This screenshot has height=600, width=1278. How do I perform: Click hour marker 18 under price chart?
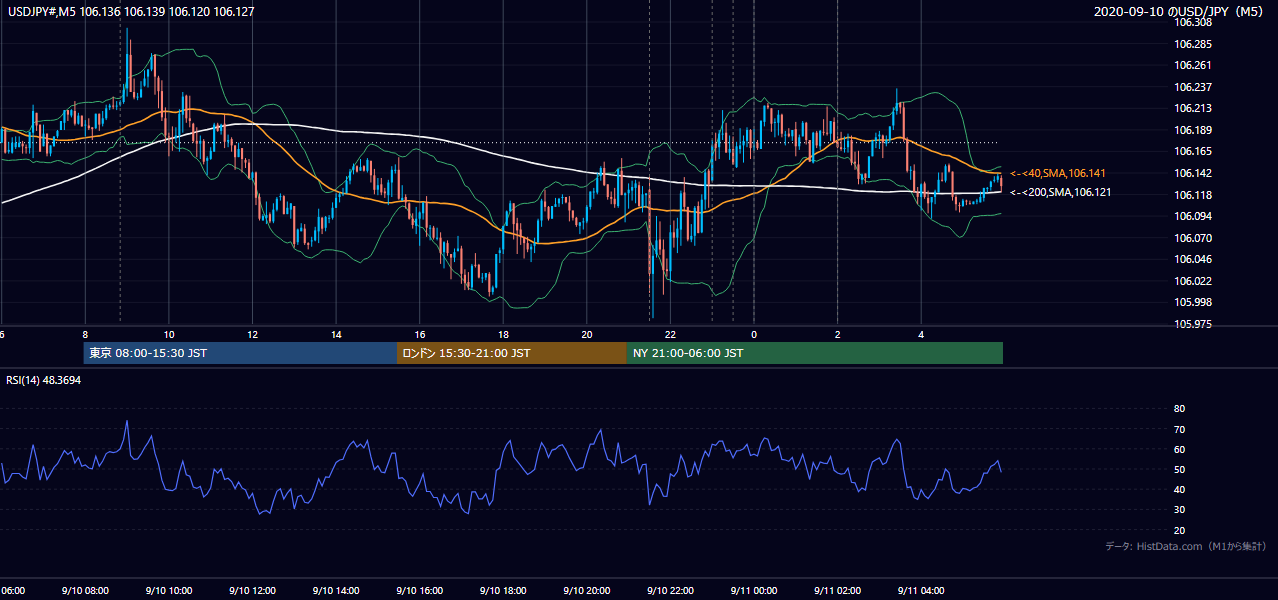coord(503,335)
